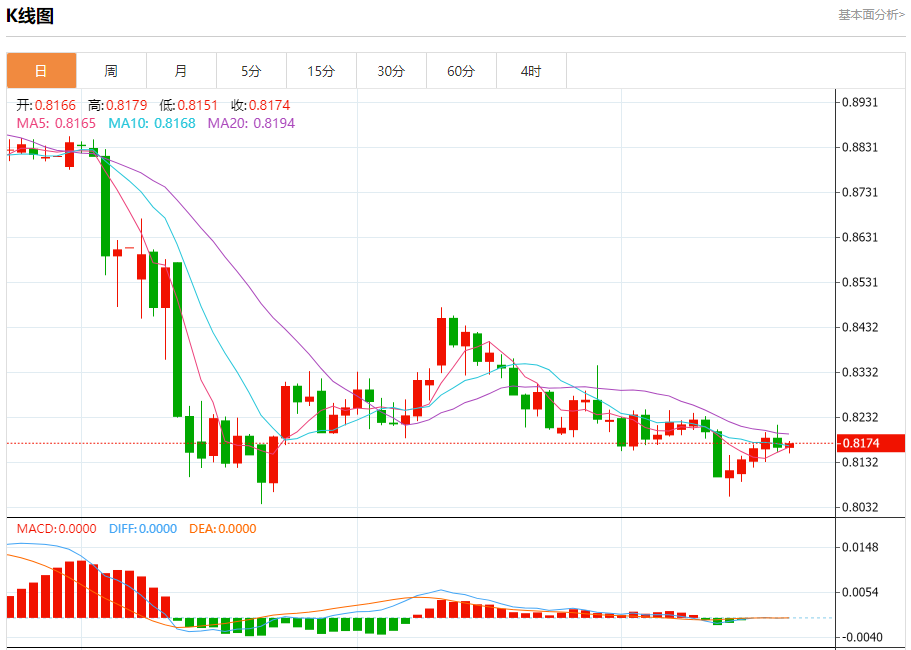Click the red 0.8174 current price tag
The image size is (911, 650).
[x=870, y=443]
